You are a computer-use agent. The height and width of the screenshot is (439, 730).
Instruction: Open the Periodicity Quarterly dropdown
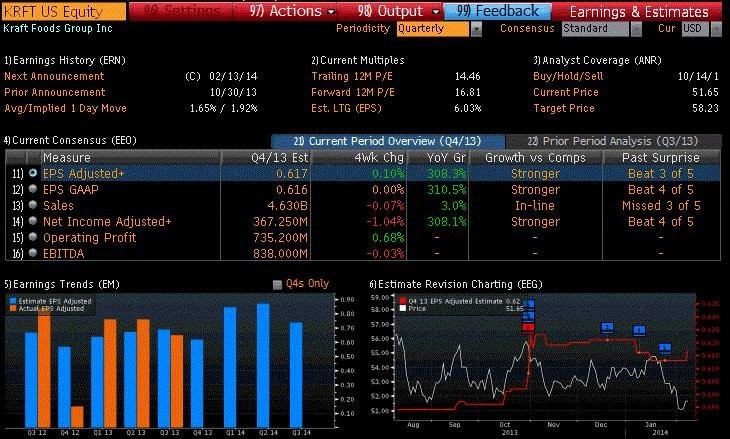pos(476,29)
